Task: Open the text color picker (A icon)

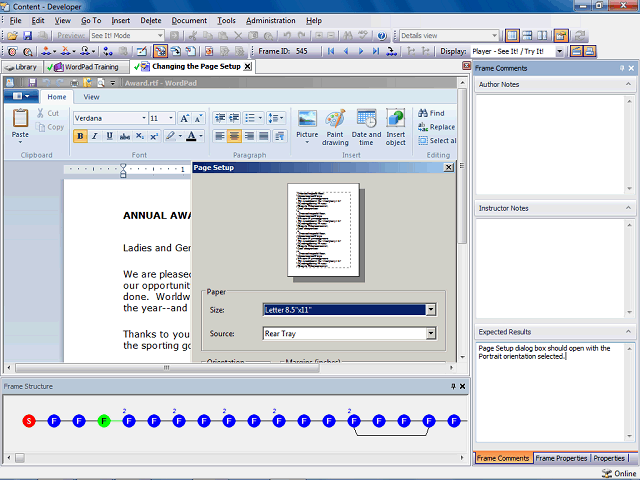Action: tap(191, 136)
